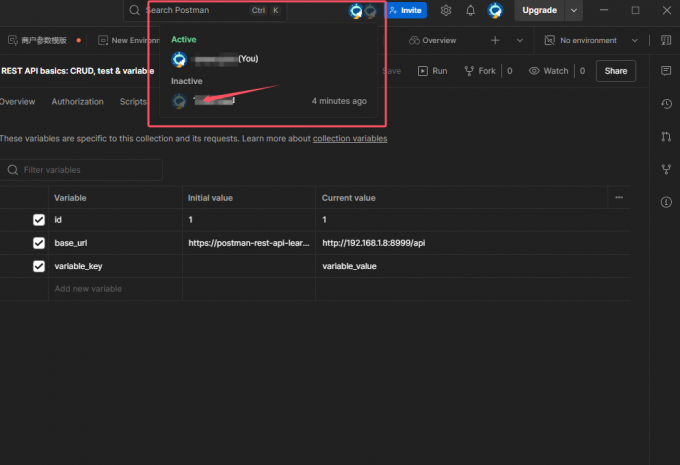Click the active user avatar in the popup
The height and width of the screenshot is (465, 680).
pos(179,59)
